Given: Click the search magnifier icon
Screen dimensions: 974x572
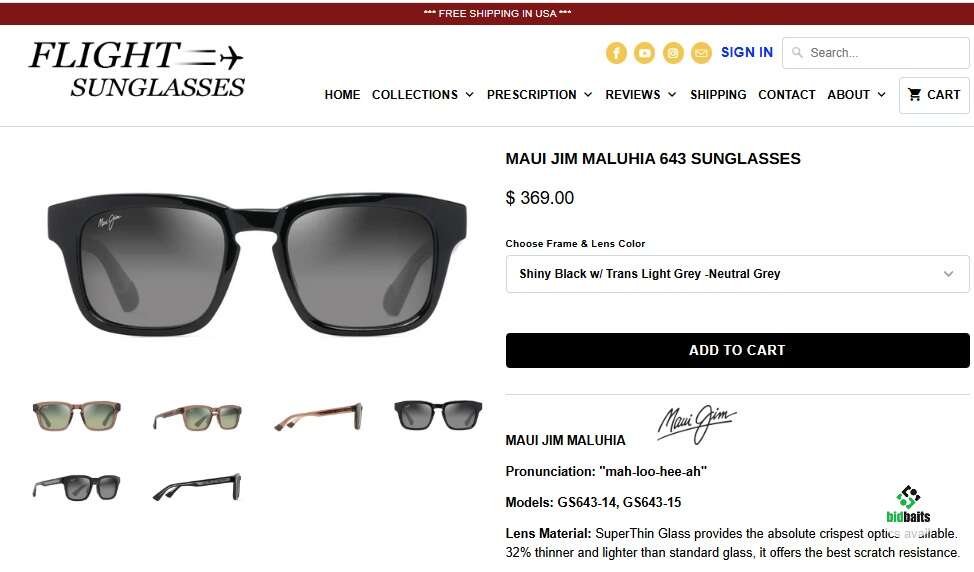Looking at the screenshot, I should (x=797, y=53).
